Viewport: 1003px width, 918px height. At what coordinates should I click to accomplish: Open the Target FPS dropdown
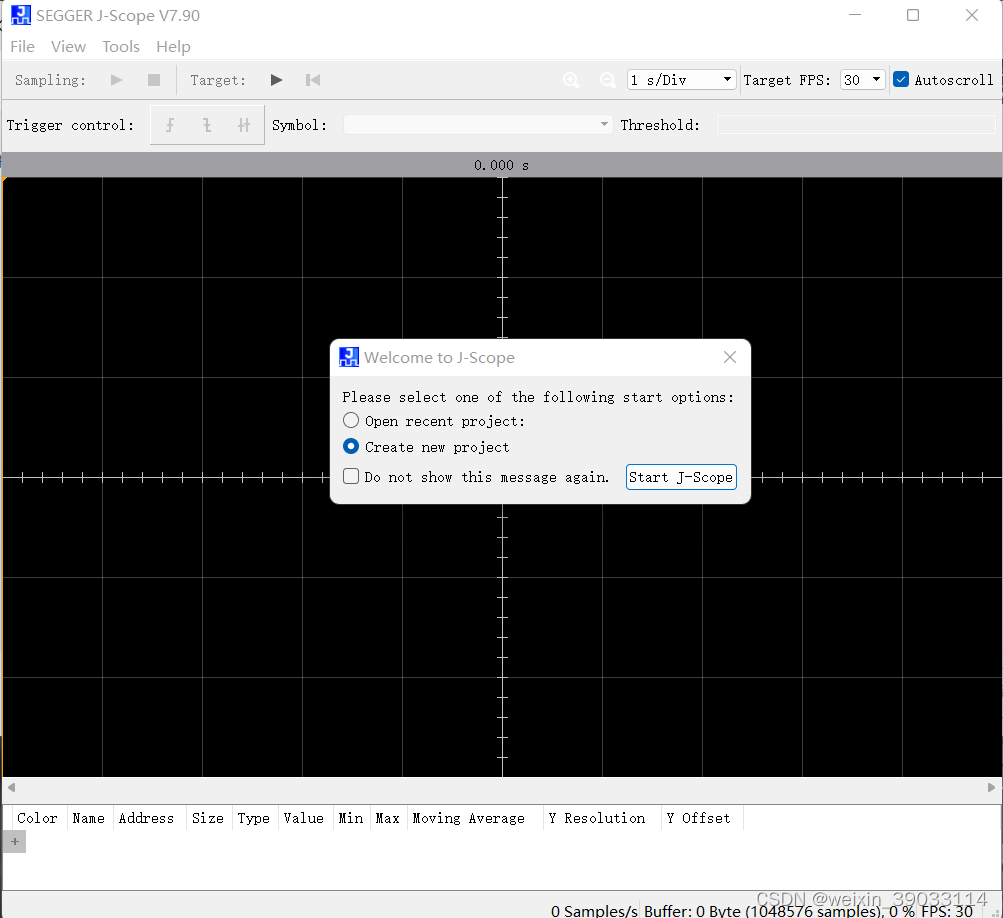(862, 79)
